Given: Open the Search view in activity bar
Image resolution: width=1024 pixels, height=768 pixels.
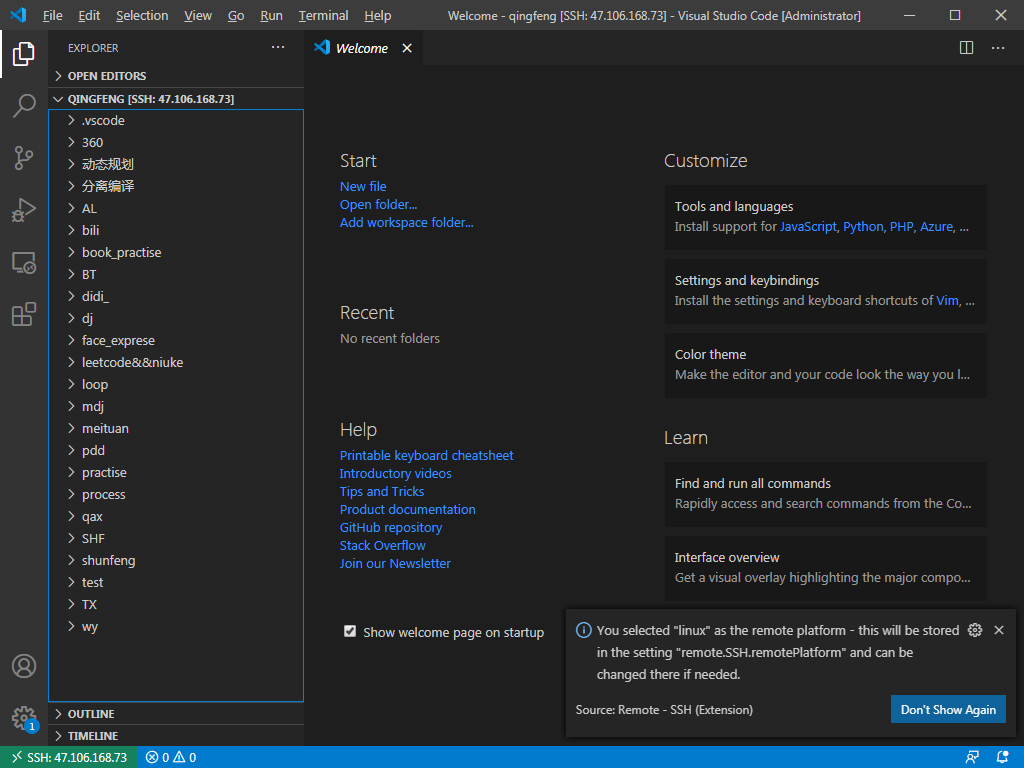Looking at the screenshot, I should [24, 106].
